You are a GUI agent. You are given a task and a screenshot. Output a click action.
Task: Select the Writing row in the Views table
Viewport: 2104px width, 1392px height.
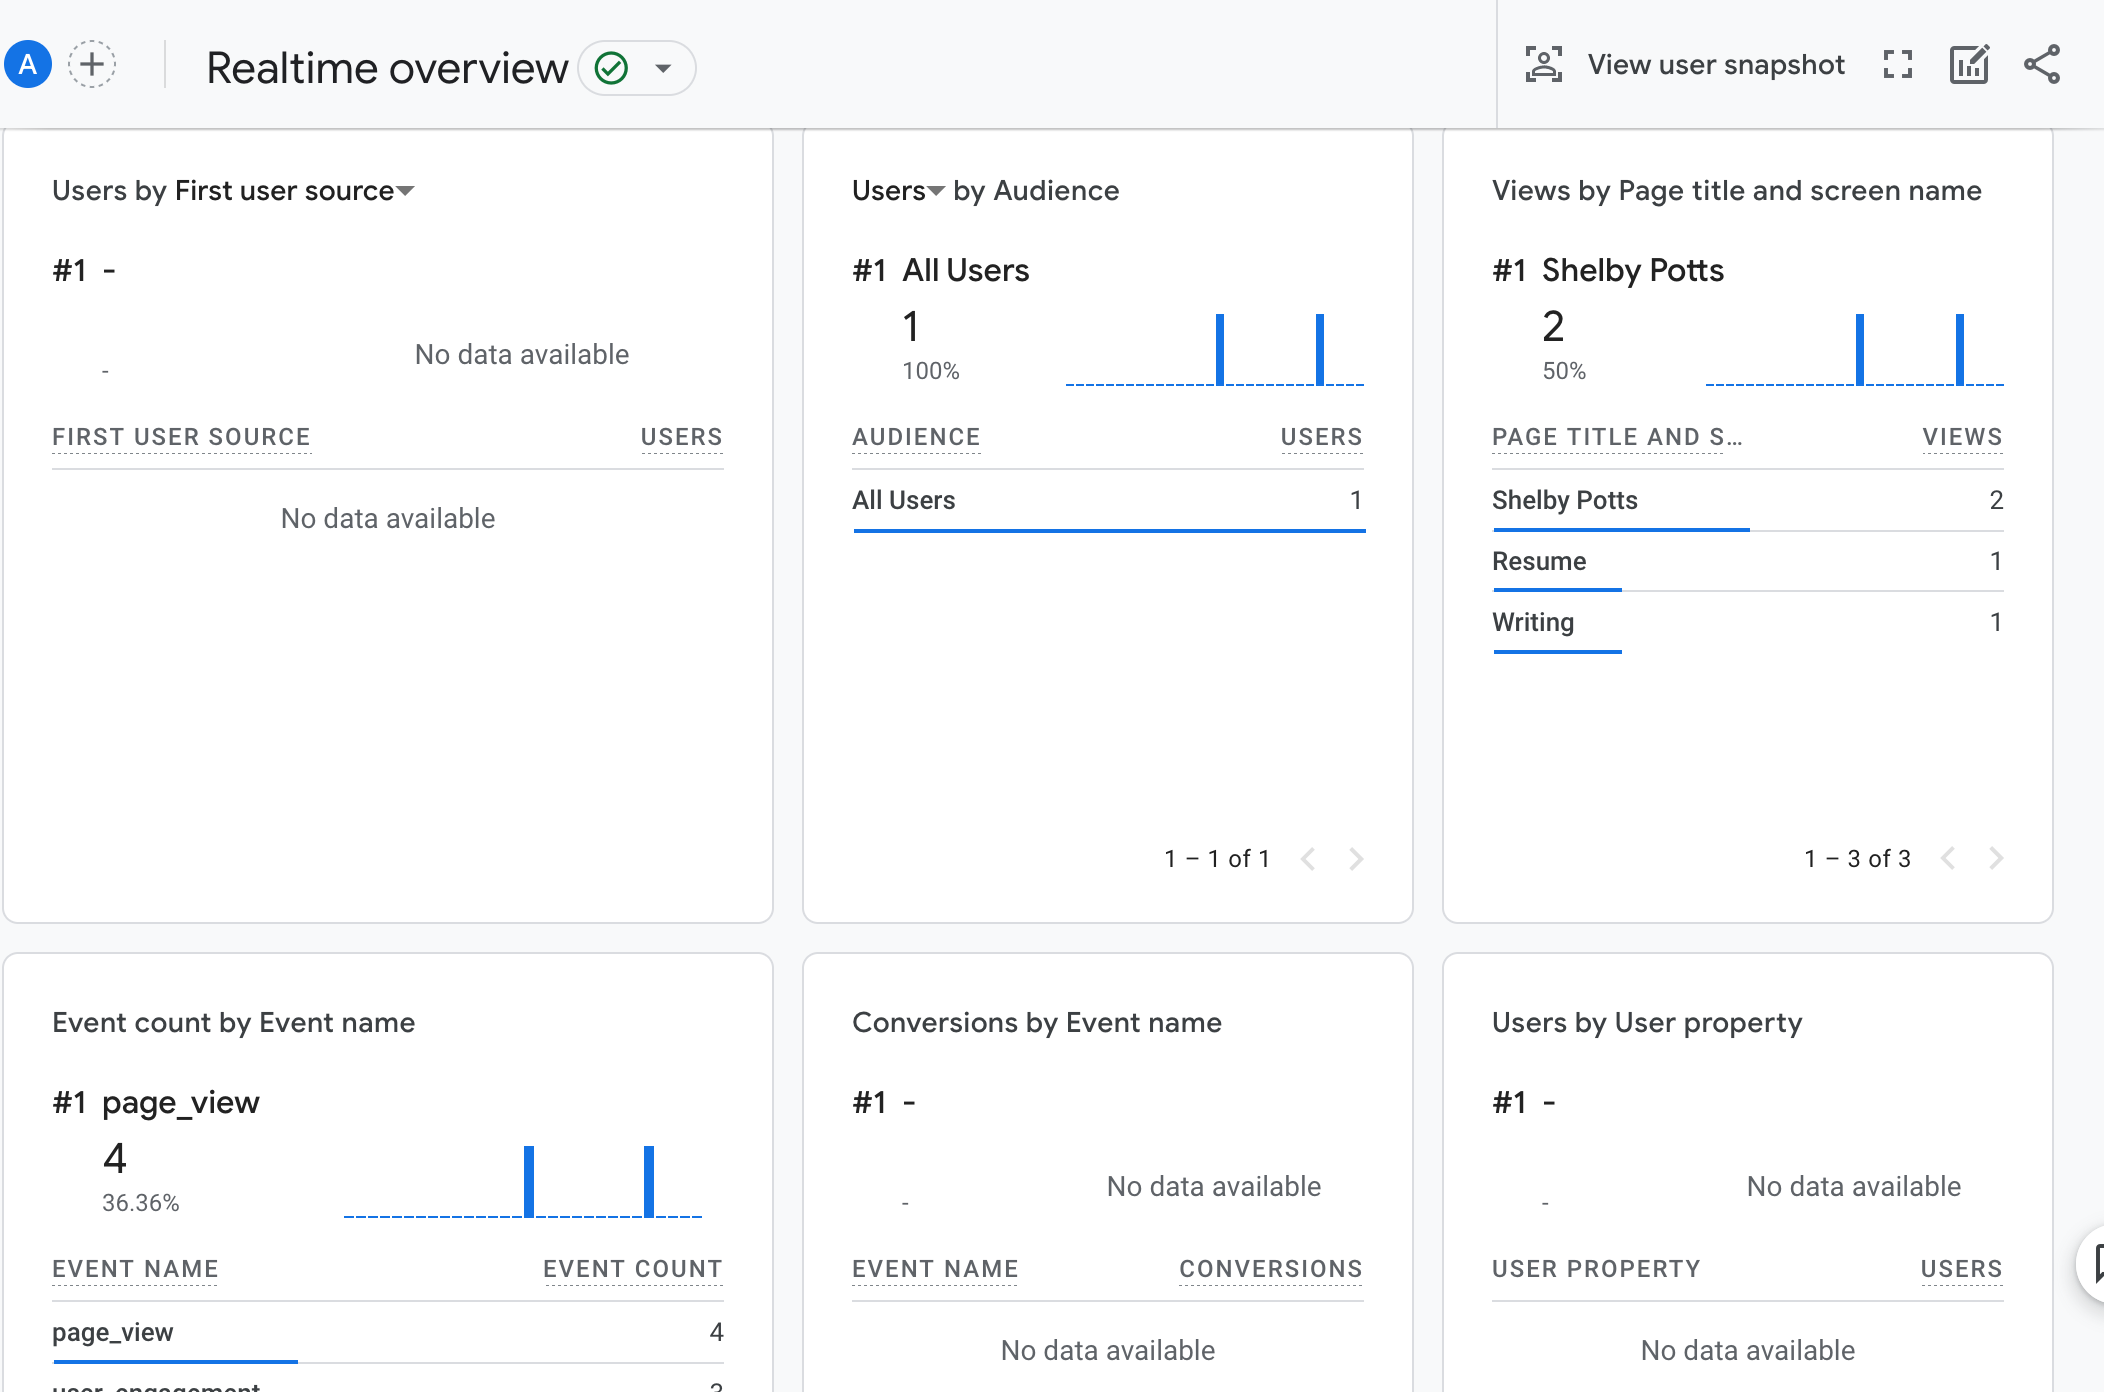(1748, 623)
